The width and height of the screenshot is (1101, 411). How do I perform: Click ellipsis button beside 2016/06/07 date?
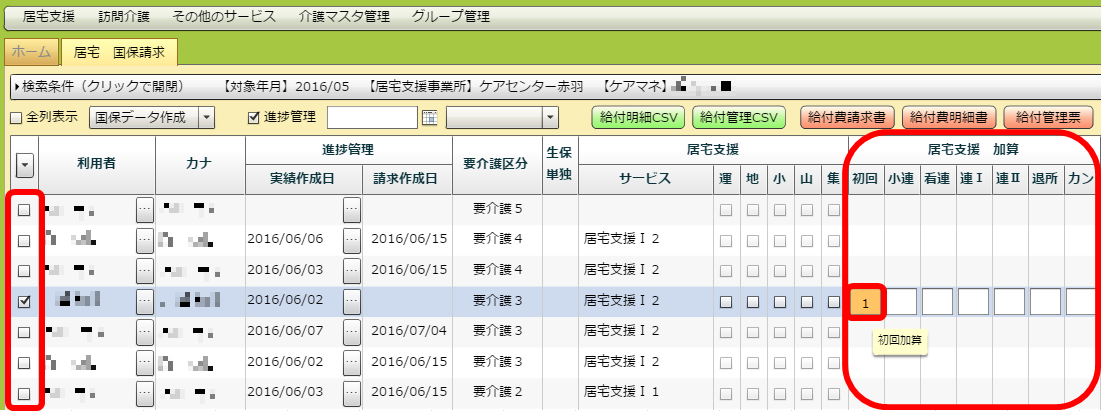pos(351,331)
